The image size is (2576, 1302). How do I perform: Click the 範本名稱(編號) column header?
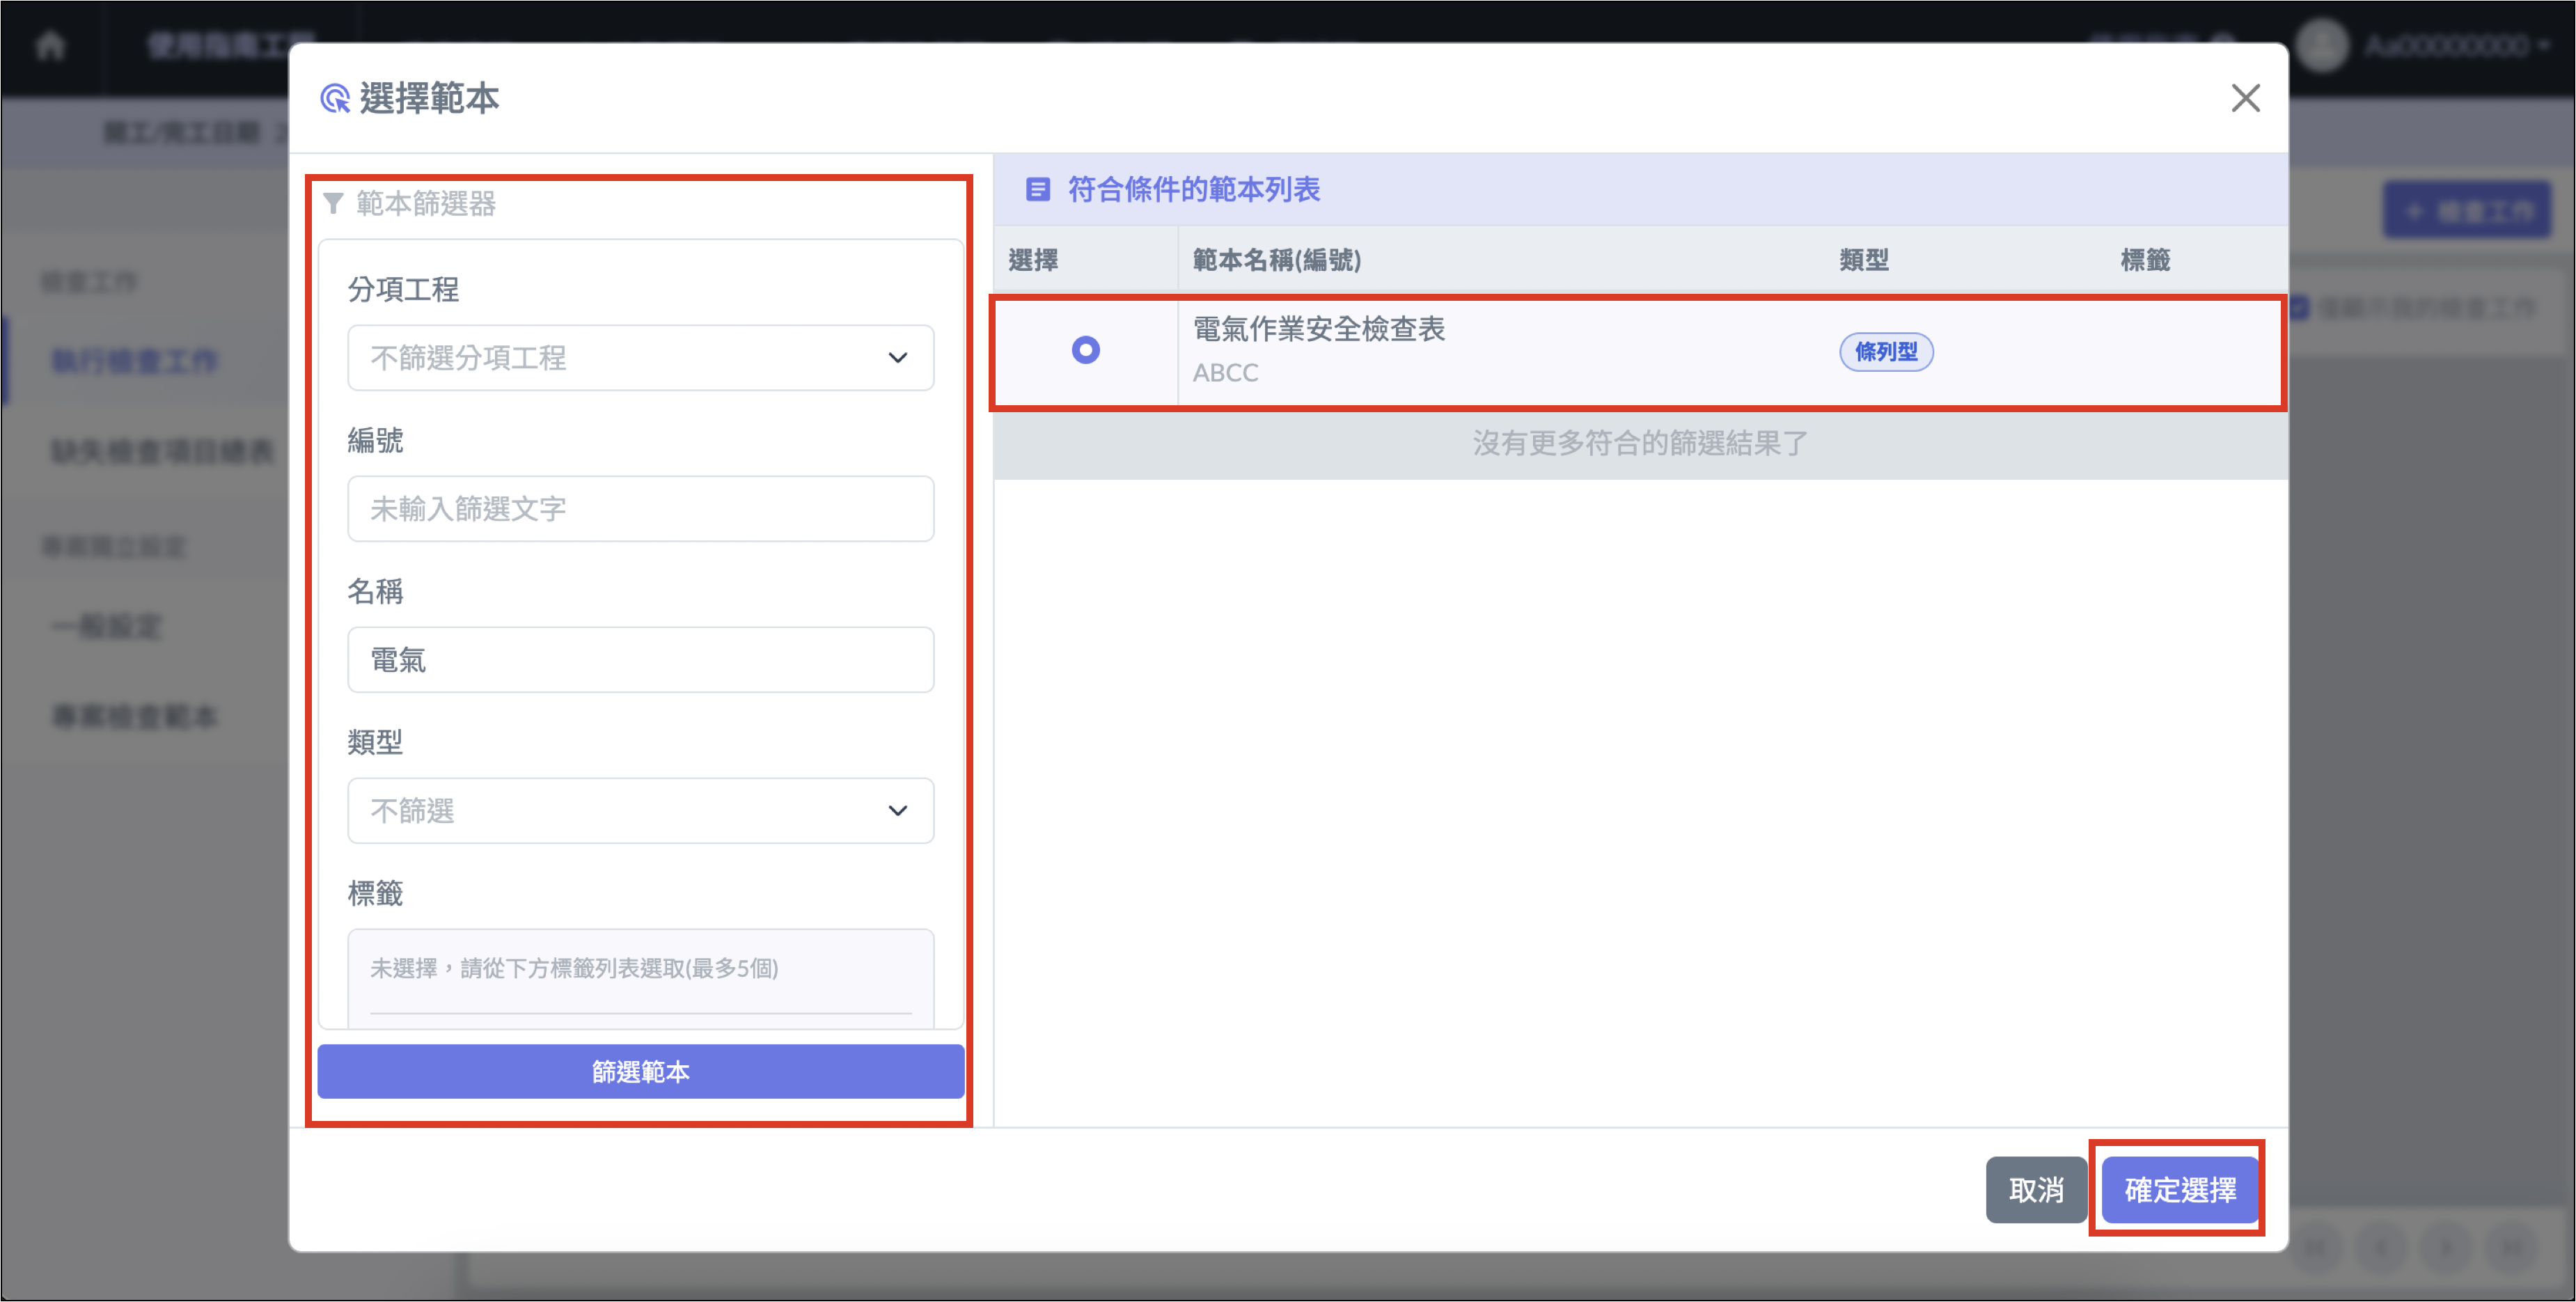1276,260
